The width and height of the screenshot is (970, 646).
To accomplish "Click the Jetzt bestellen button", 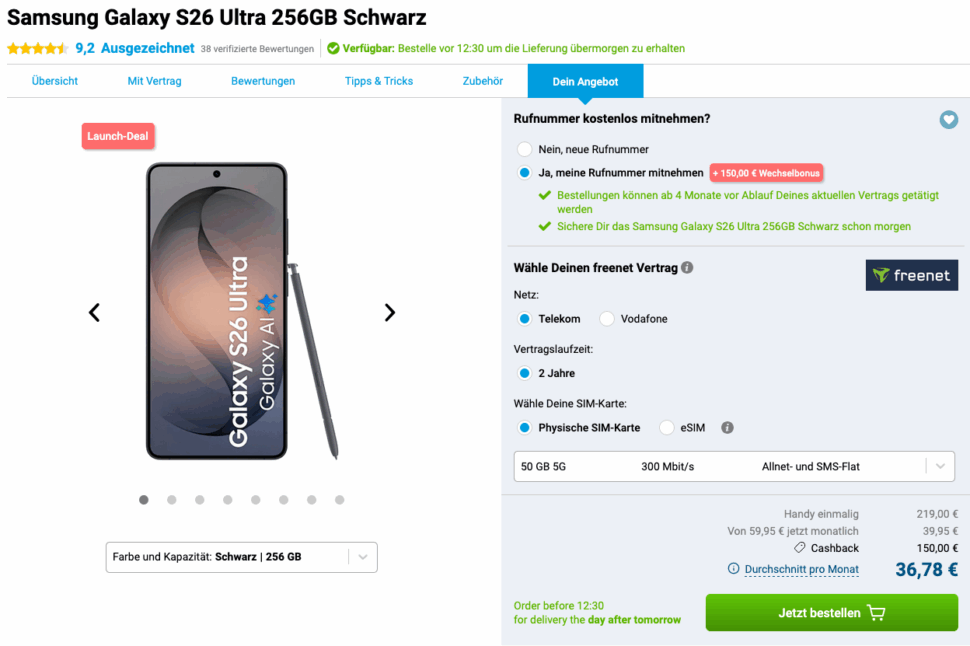I will [x=831, y=612].
